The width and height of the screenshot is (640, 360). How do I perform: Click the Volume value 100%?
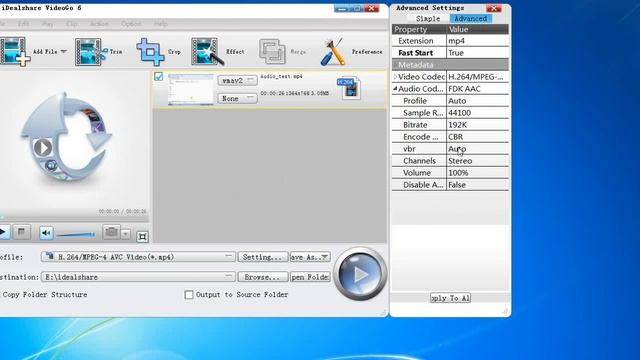click(x=478, y=173)
